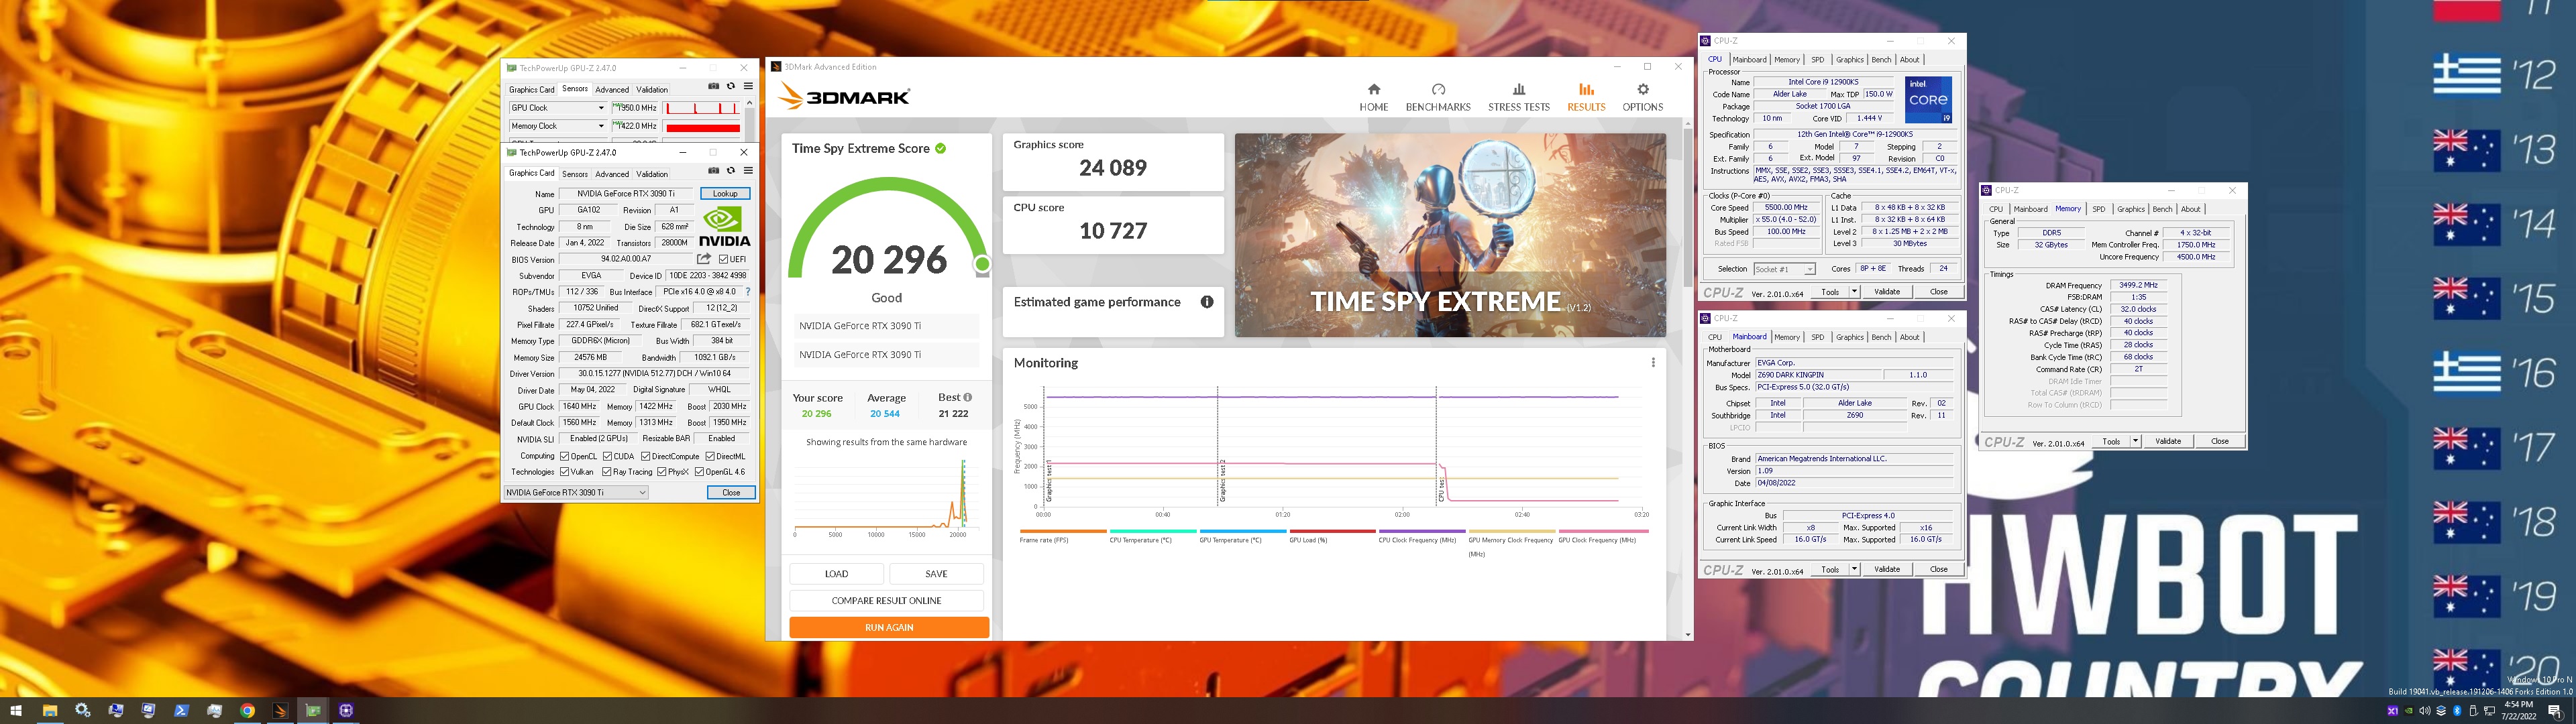Open SPD tab in Memory CPU-Z window
The image size is (2576, 724).
click(x=2099, y=209)
